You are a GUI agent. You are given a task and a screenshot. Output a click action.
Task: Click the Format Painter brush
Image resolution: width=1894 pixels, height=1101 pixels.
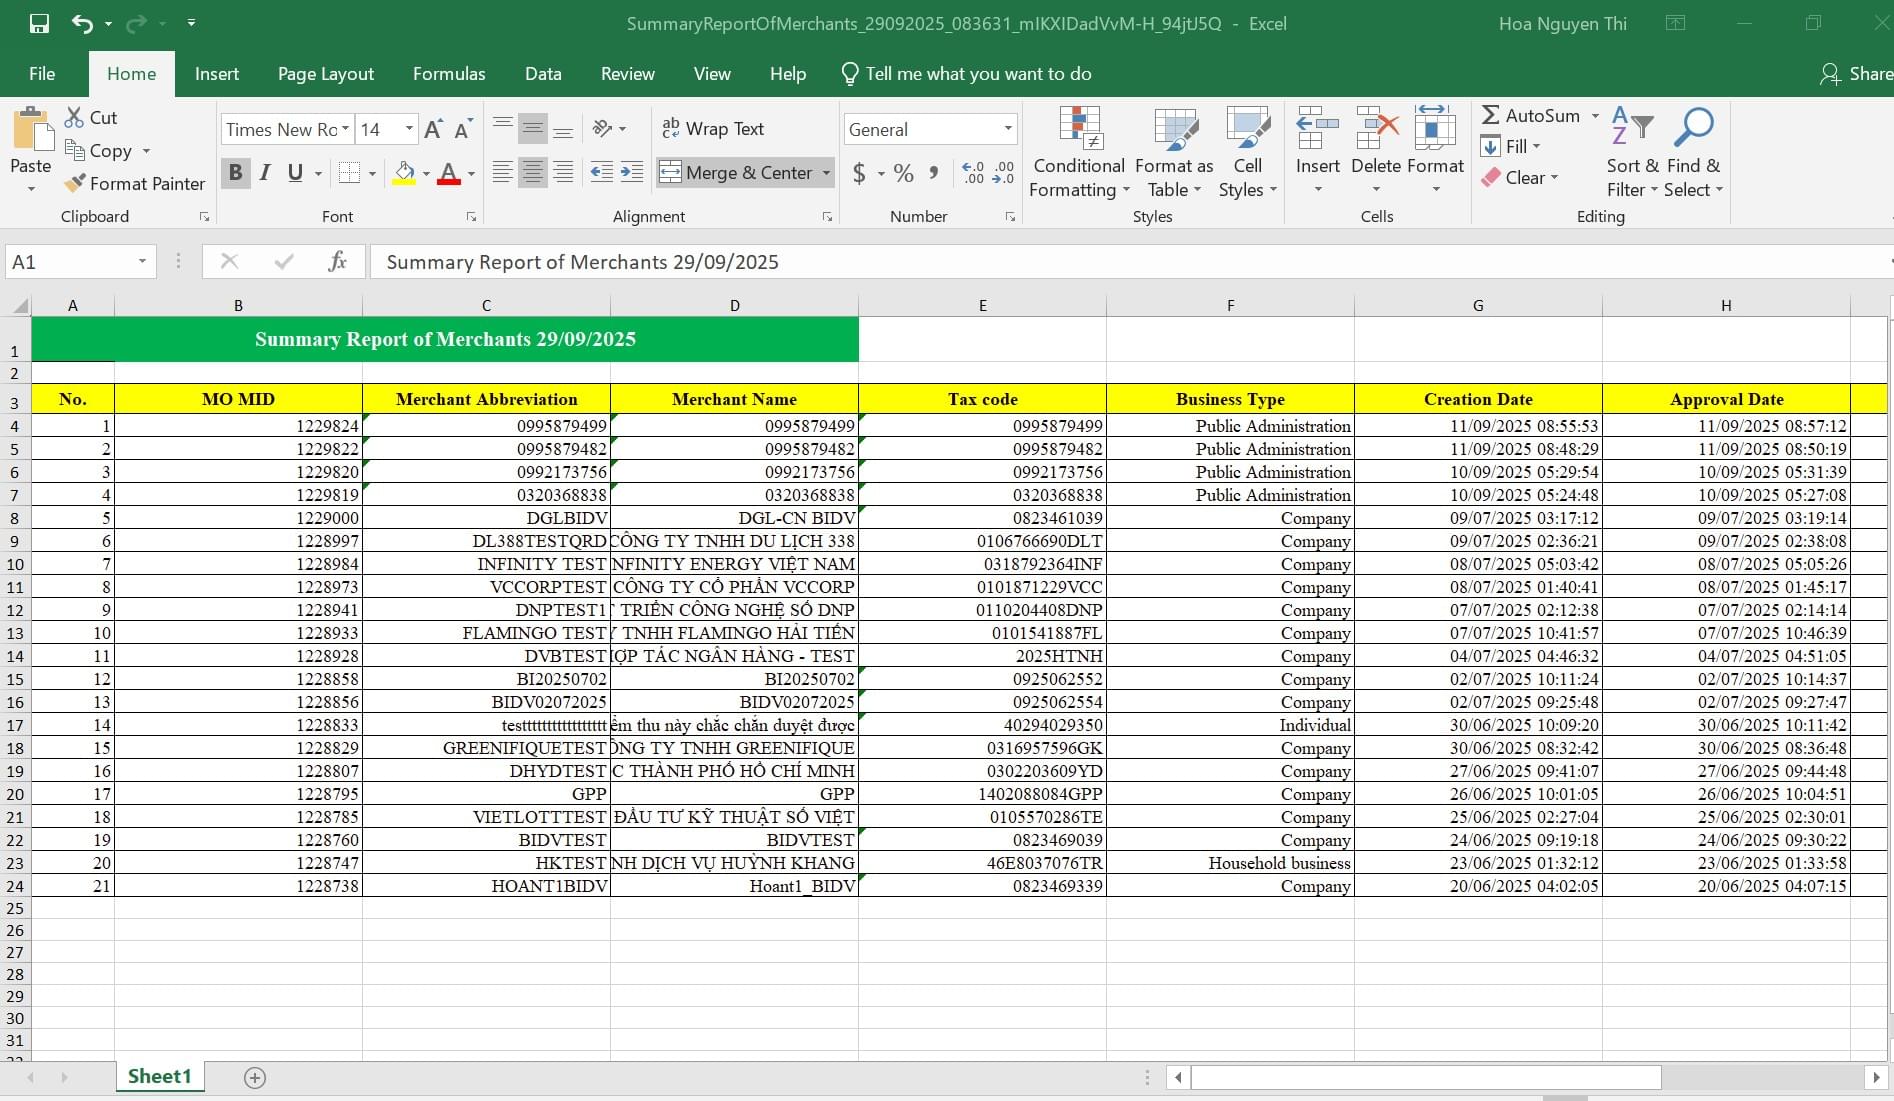coord(75,184)
